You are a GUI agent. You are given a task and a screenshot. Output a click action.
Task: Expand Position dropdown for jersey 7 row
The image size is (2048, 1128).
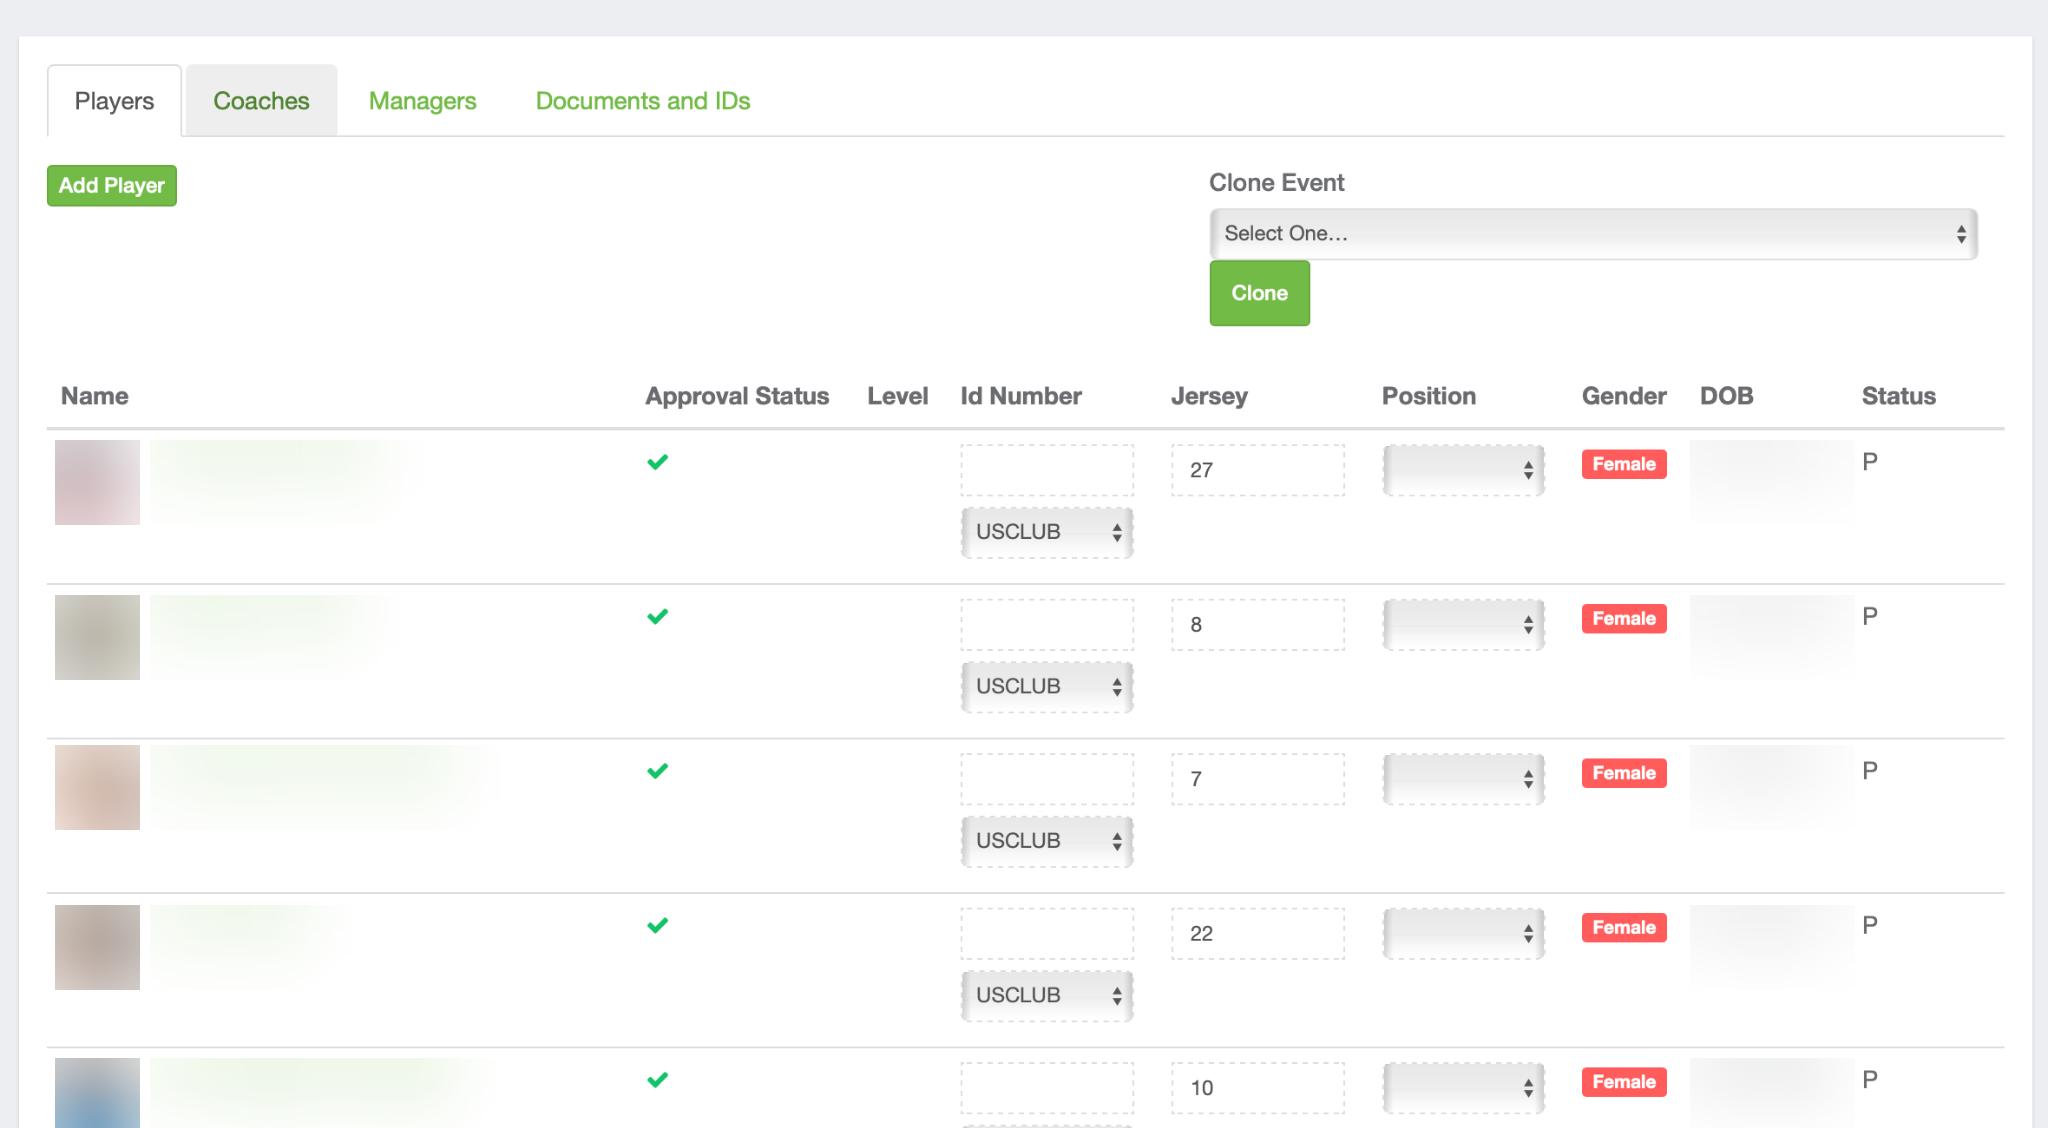(x=1464, y=779)
